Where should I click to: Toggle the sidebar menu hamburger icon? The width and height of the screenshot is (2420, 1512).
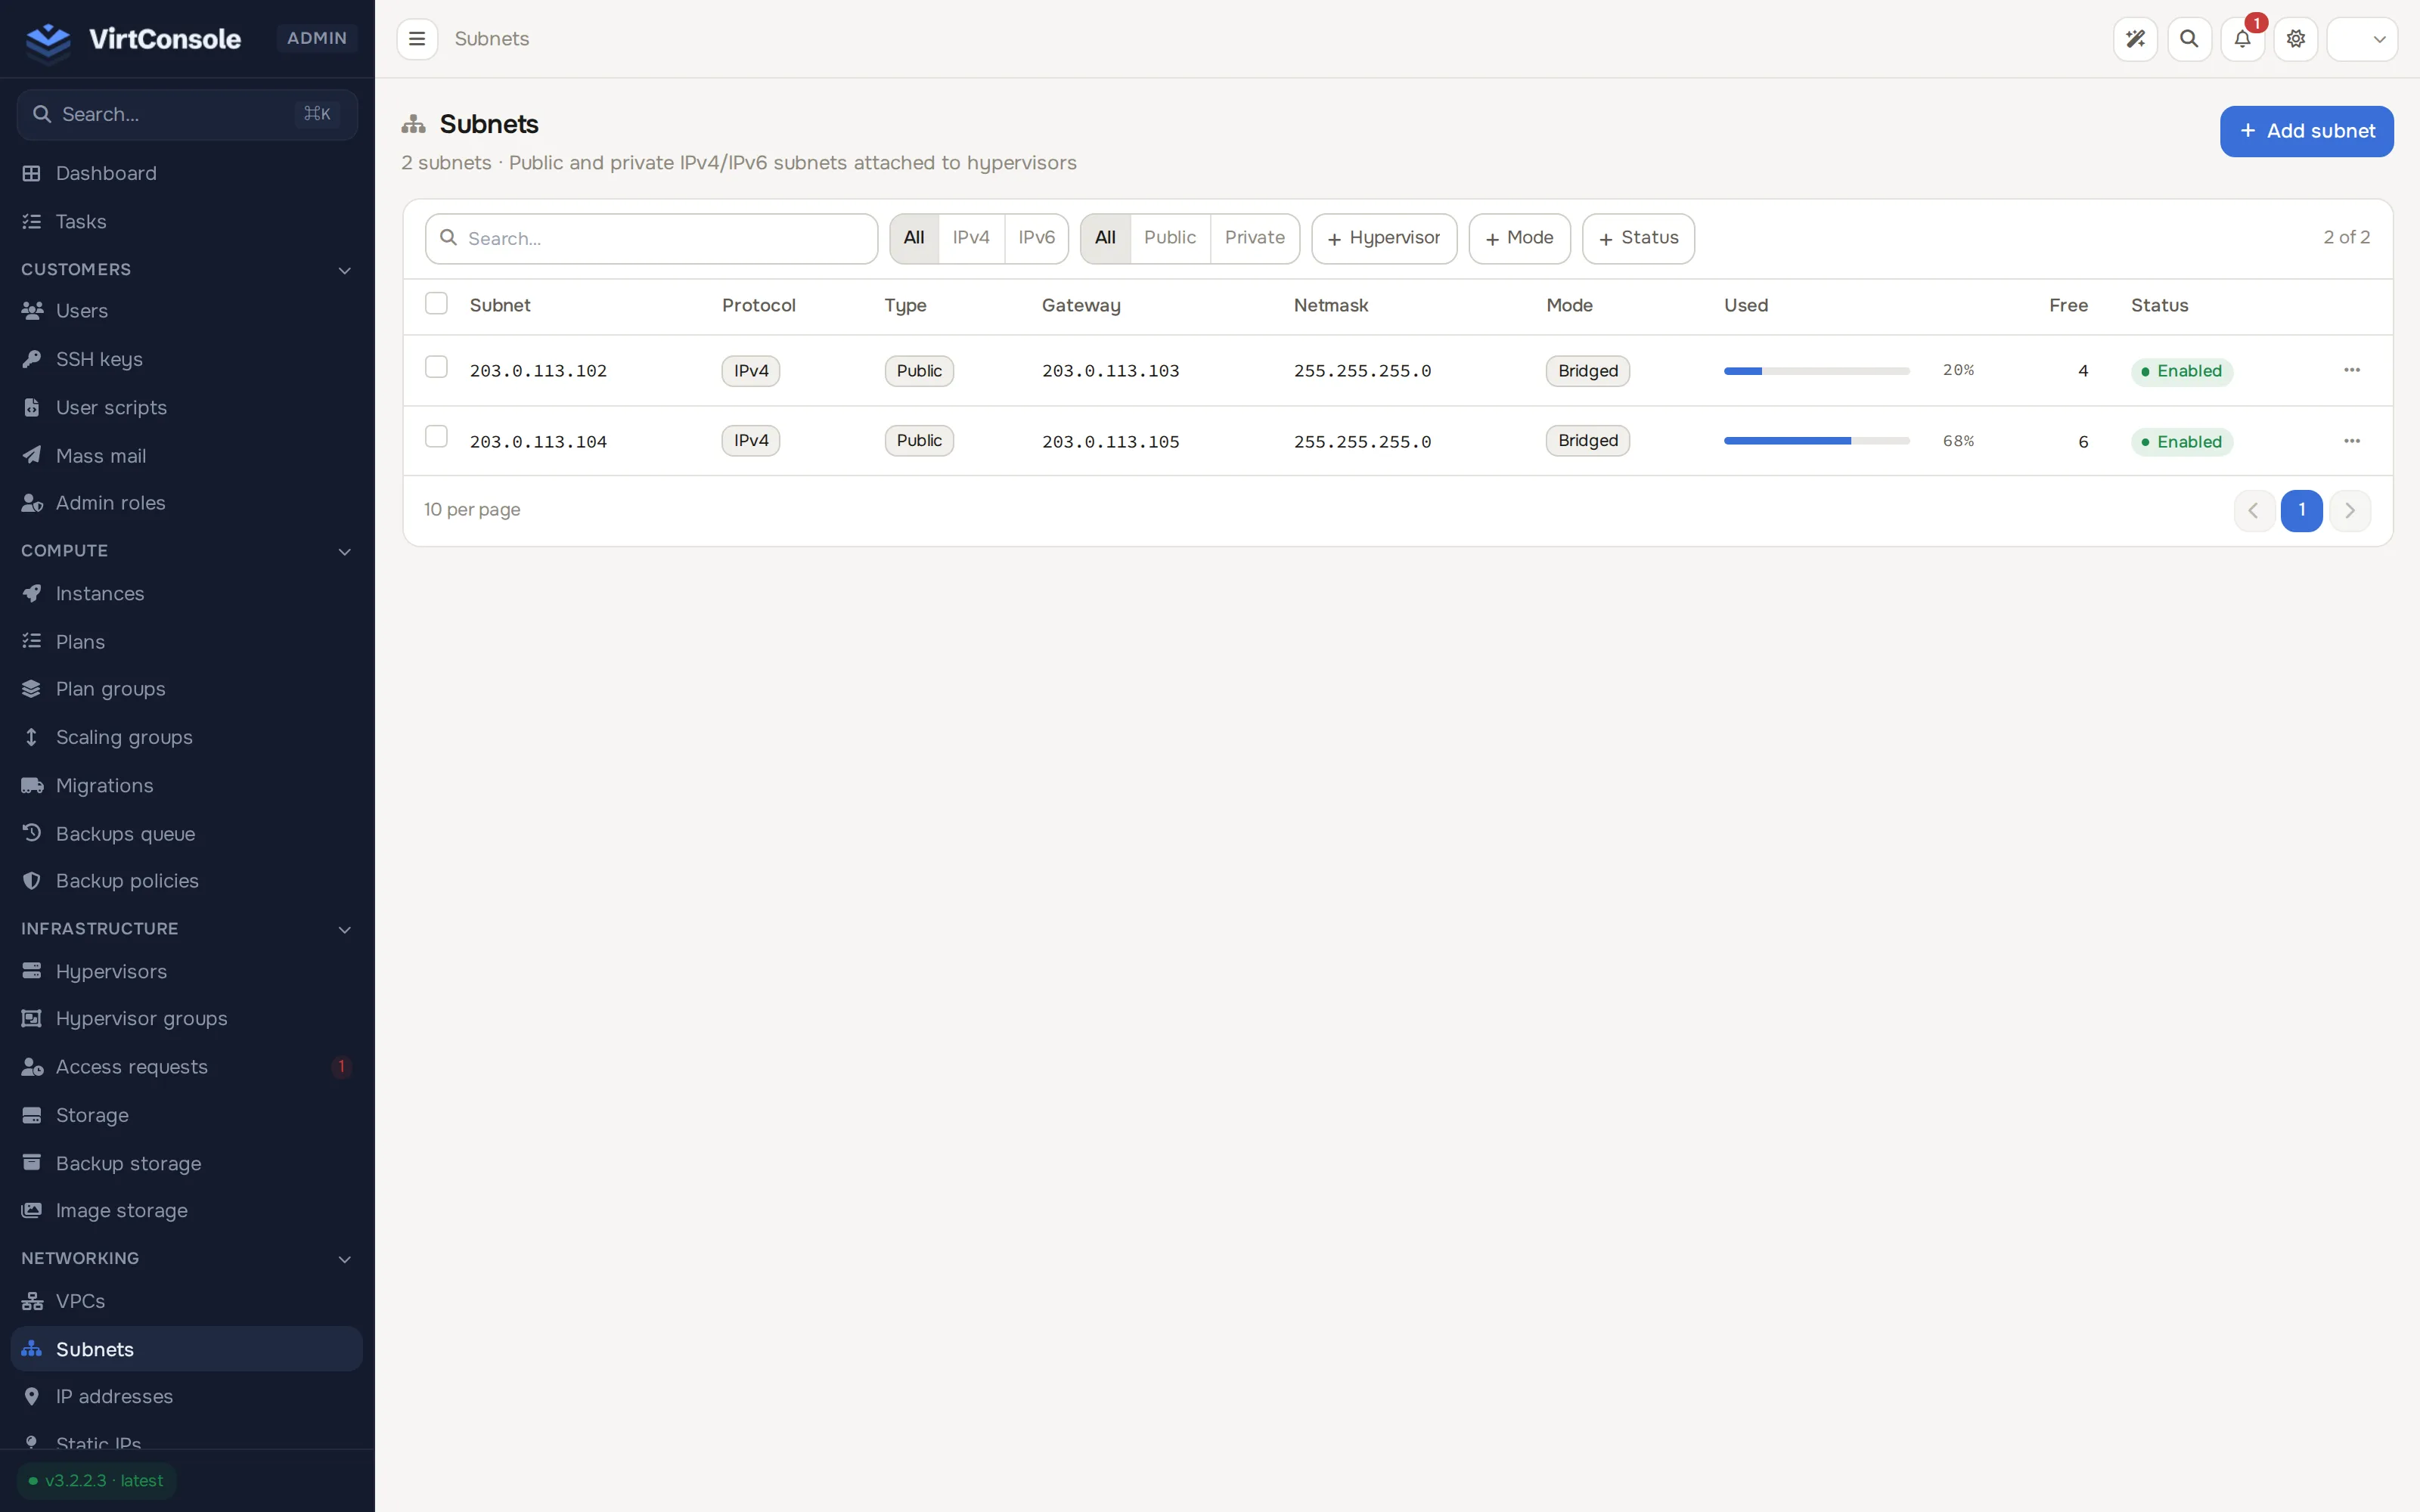(x=417, y=39)
